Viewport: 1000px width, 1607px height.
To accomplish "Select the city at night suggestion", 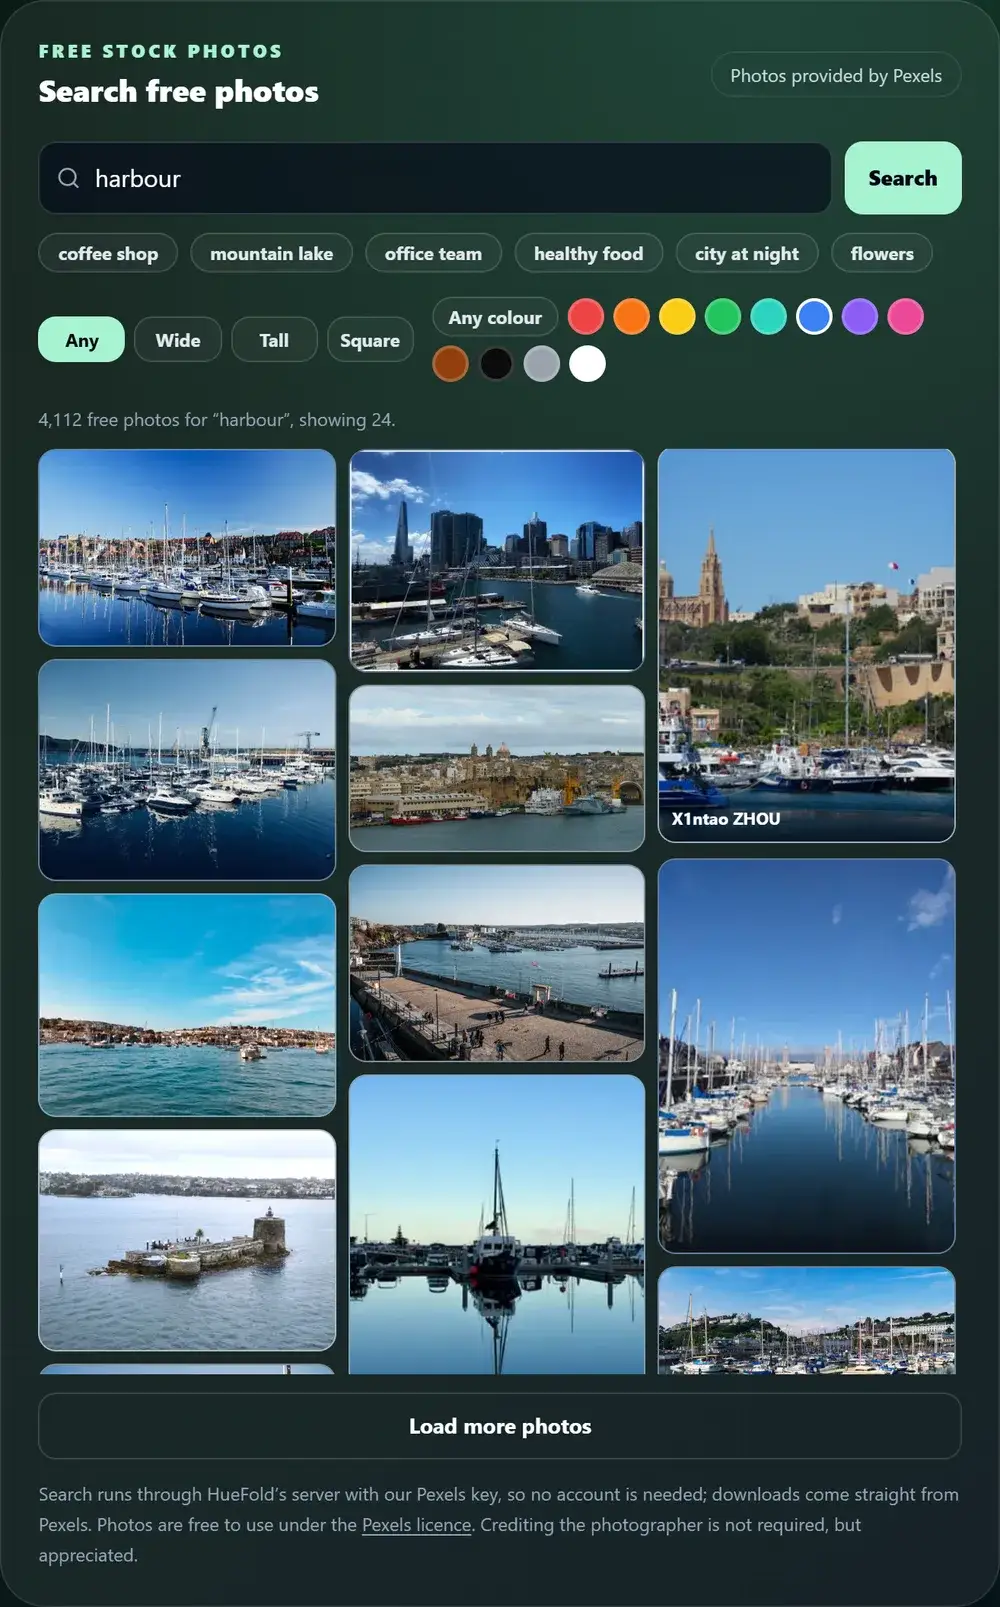I will click(x=747, y=253).
